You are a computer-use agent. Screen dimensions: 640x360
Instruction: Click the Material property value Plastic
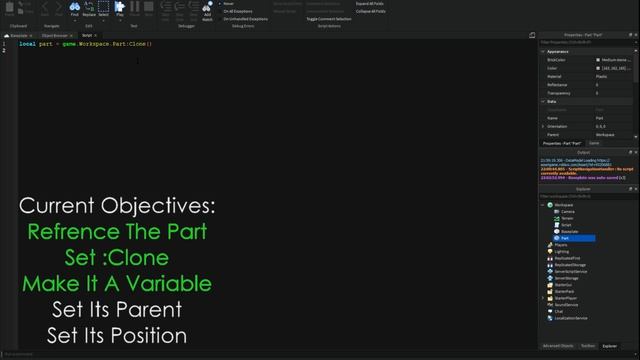601,76
